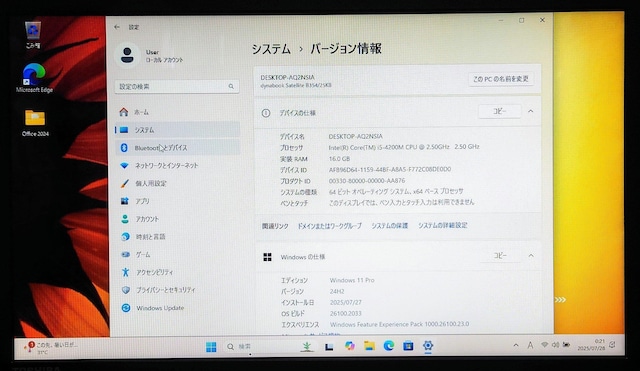Show hidden tray icons chevron
Image resolution: width=640 pixels, height=371 pixels.
[x=516, y=345]
